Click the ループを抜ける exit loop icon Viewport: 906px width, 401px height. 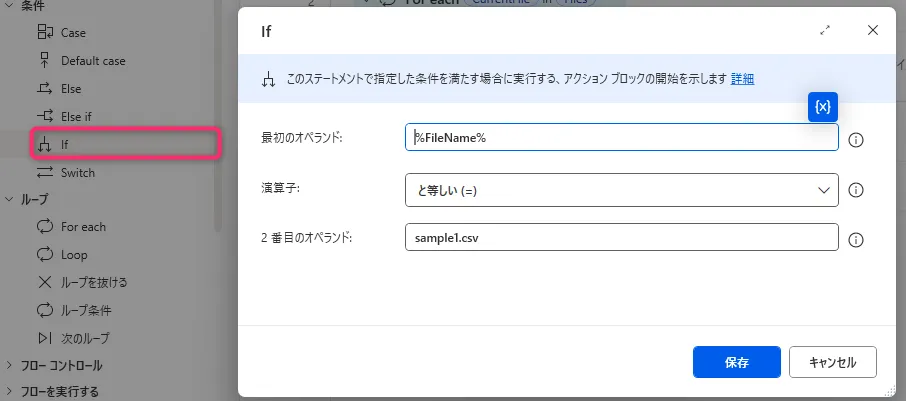pos(44,282)
